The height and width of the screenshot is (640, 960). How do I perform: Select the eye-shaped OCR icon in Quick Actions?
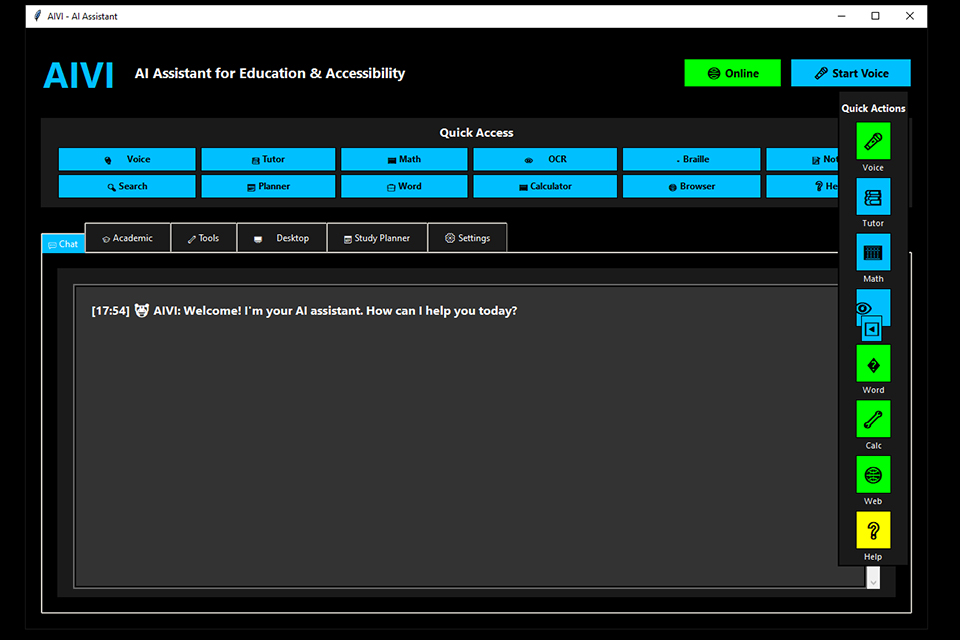tap(873, 308)
